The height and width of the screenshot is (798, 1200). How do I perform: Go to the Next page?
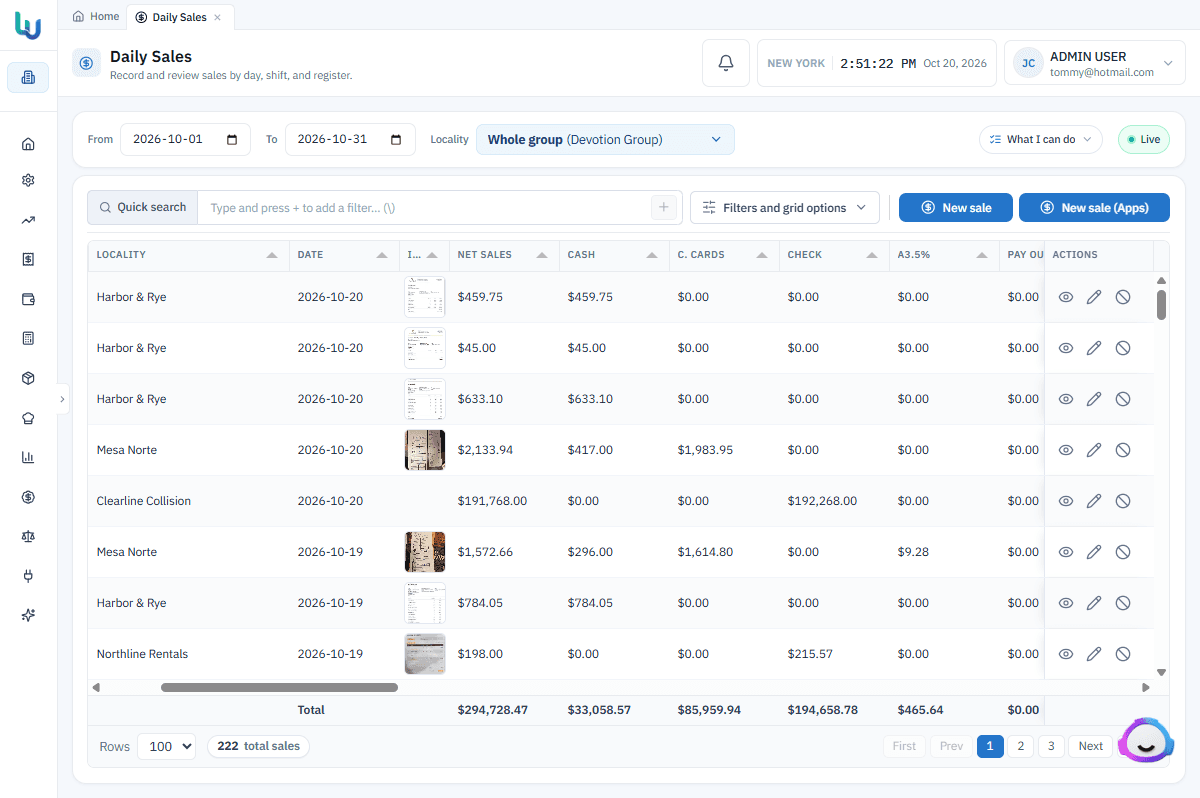pos(1091,746)
